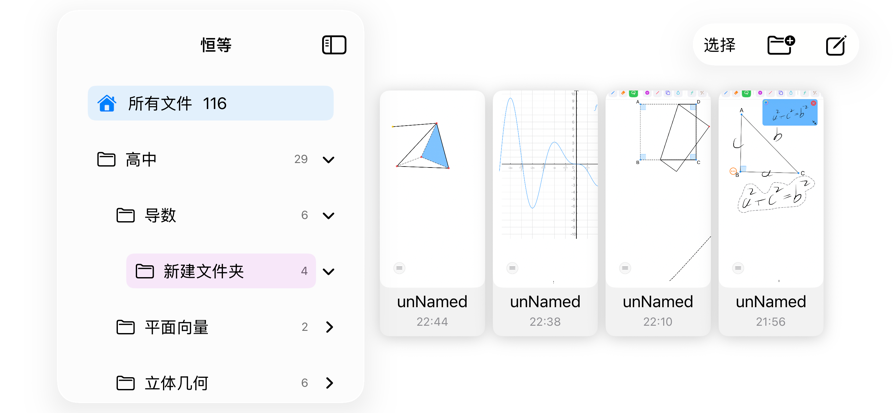The width and height of the screenshot is (896, 413).
Task: Create a new note with compose icon
Action: coord(836,45)
